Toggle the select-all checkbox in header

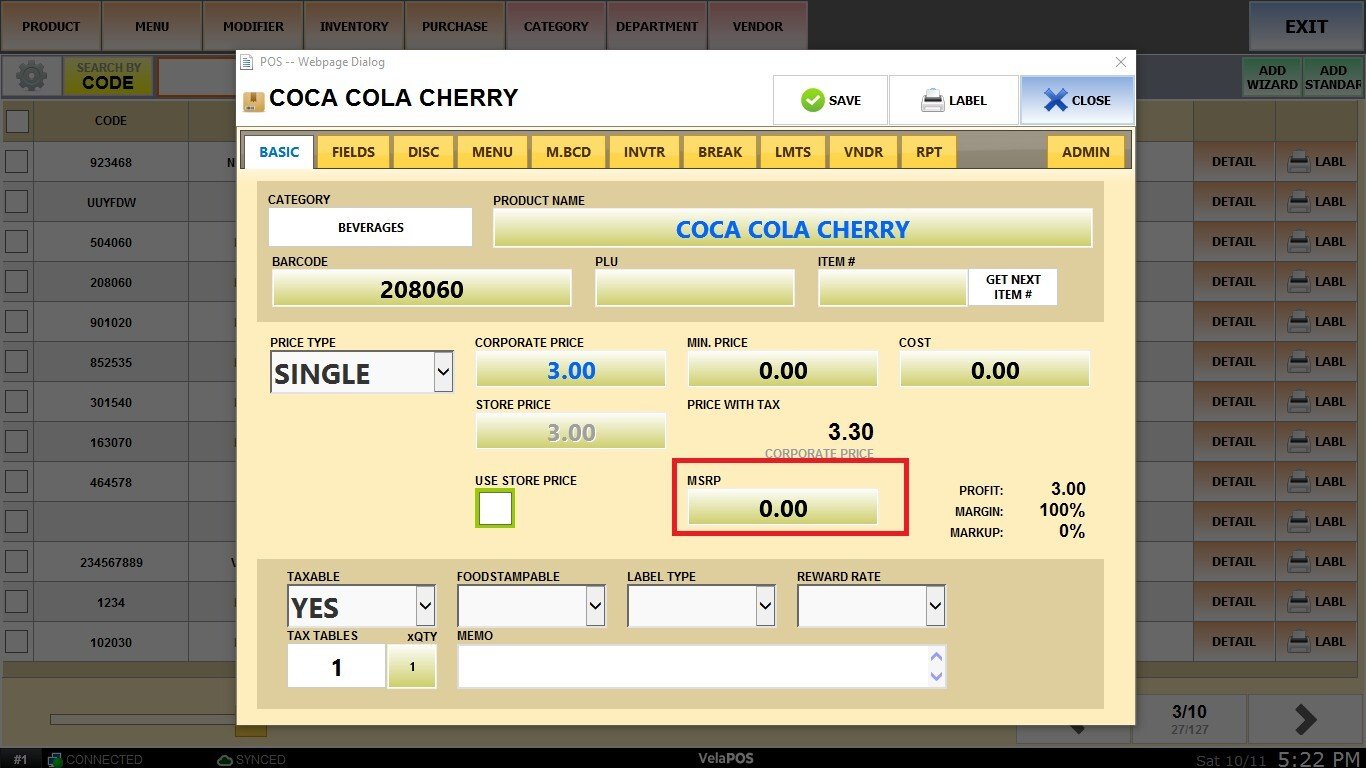click(x=17, y=121)
